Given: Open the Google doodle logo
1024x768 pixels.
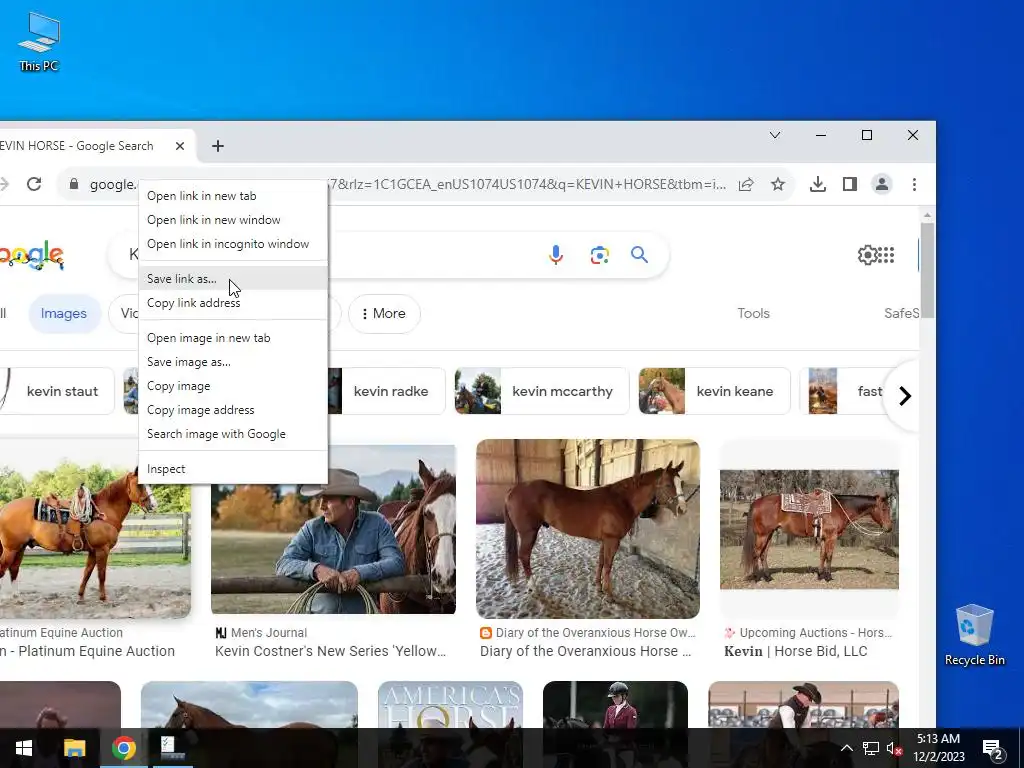Looking at the screenshot, I should pyautogui.click(x=32, y=255).
